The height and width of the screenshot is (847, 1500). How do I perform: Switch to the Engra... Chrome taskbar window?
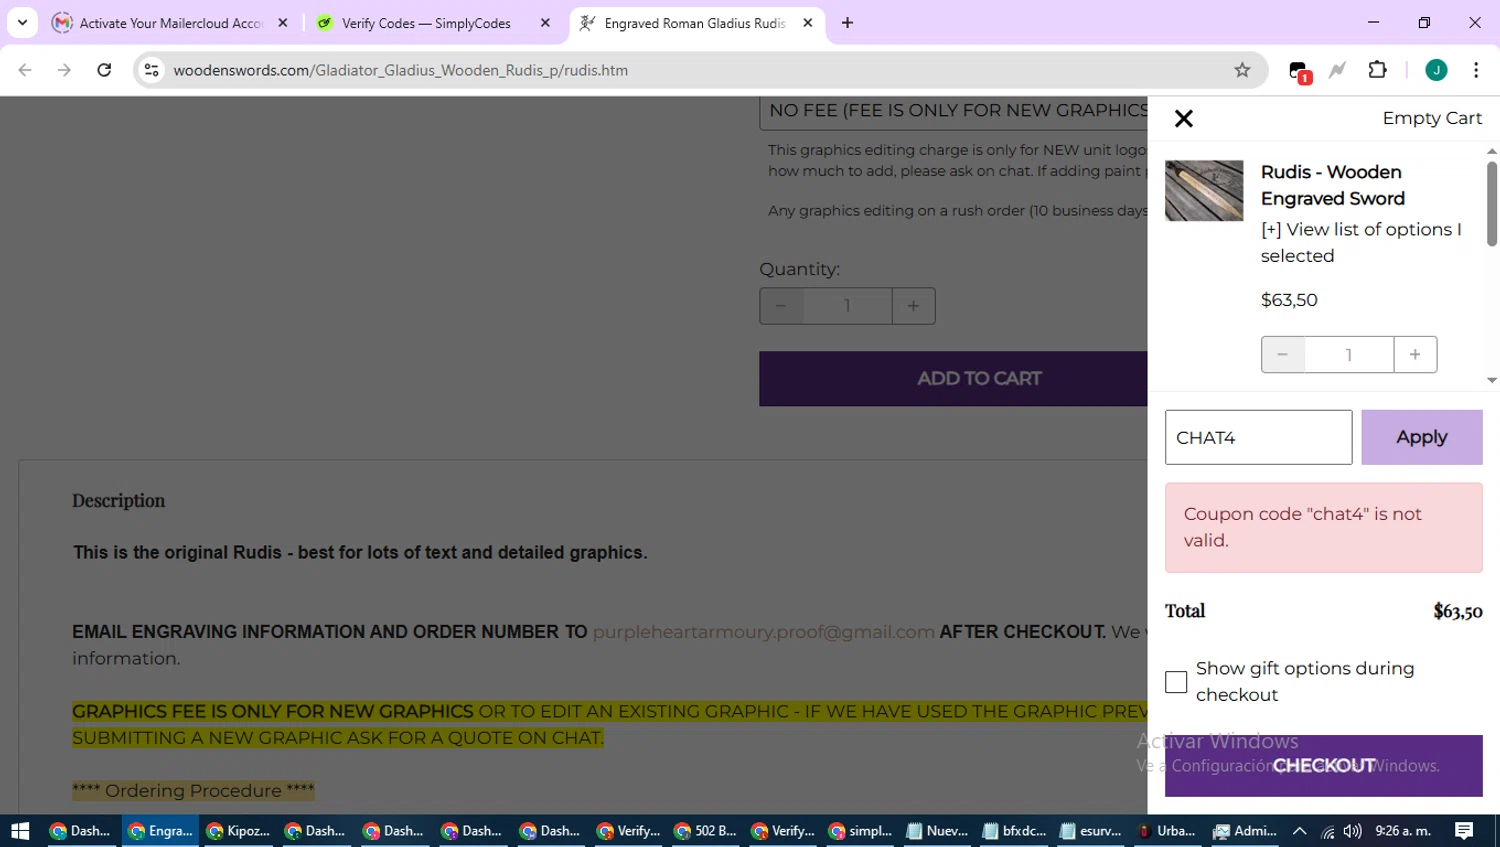[x=160, y=831]
